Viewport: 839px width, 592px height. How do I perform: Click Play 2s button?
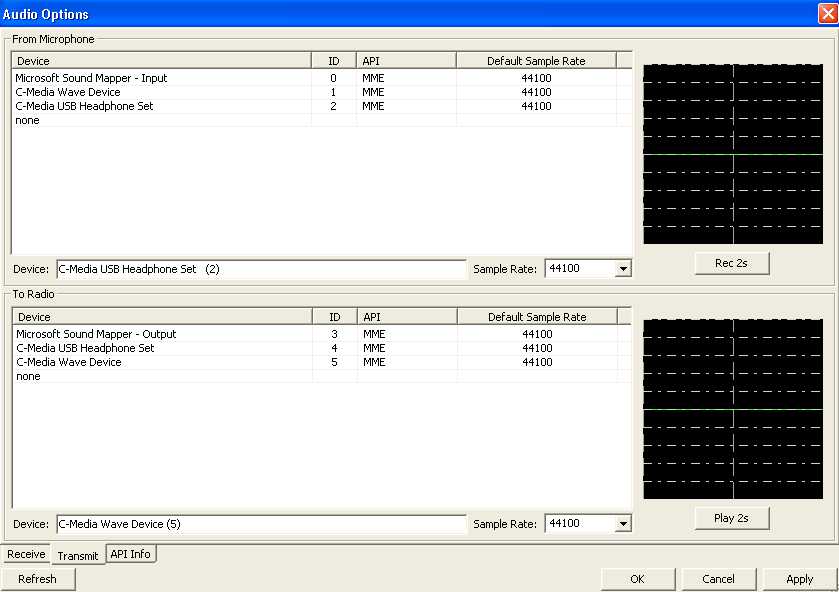[x=731, y=518]
